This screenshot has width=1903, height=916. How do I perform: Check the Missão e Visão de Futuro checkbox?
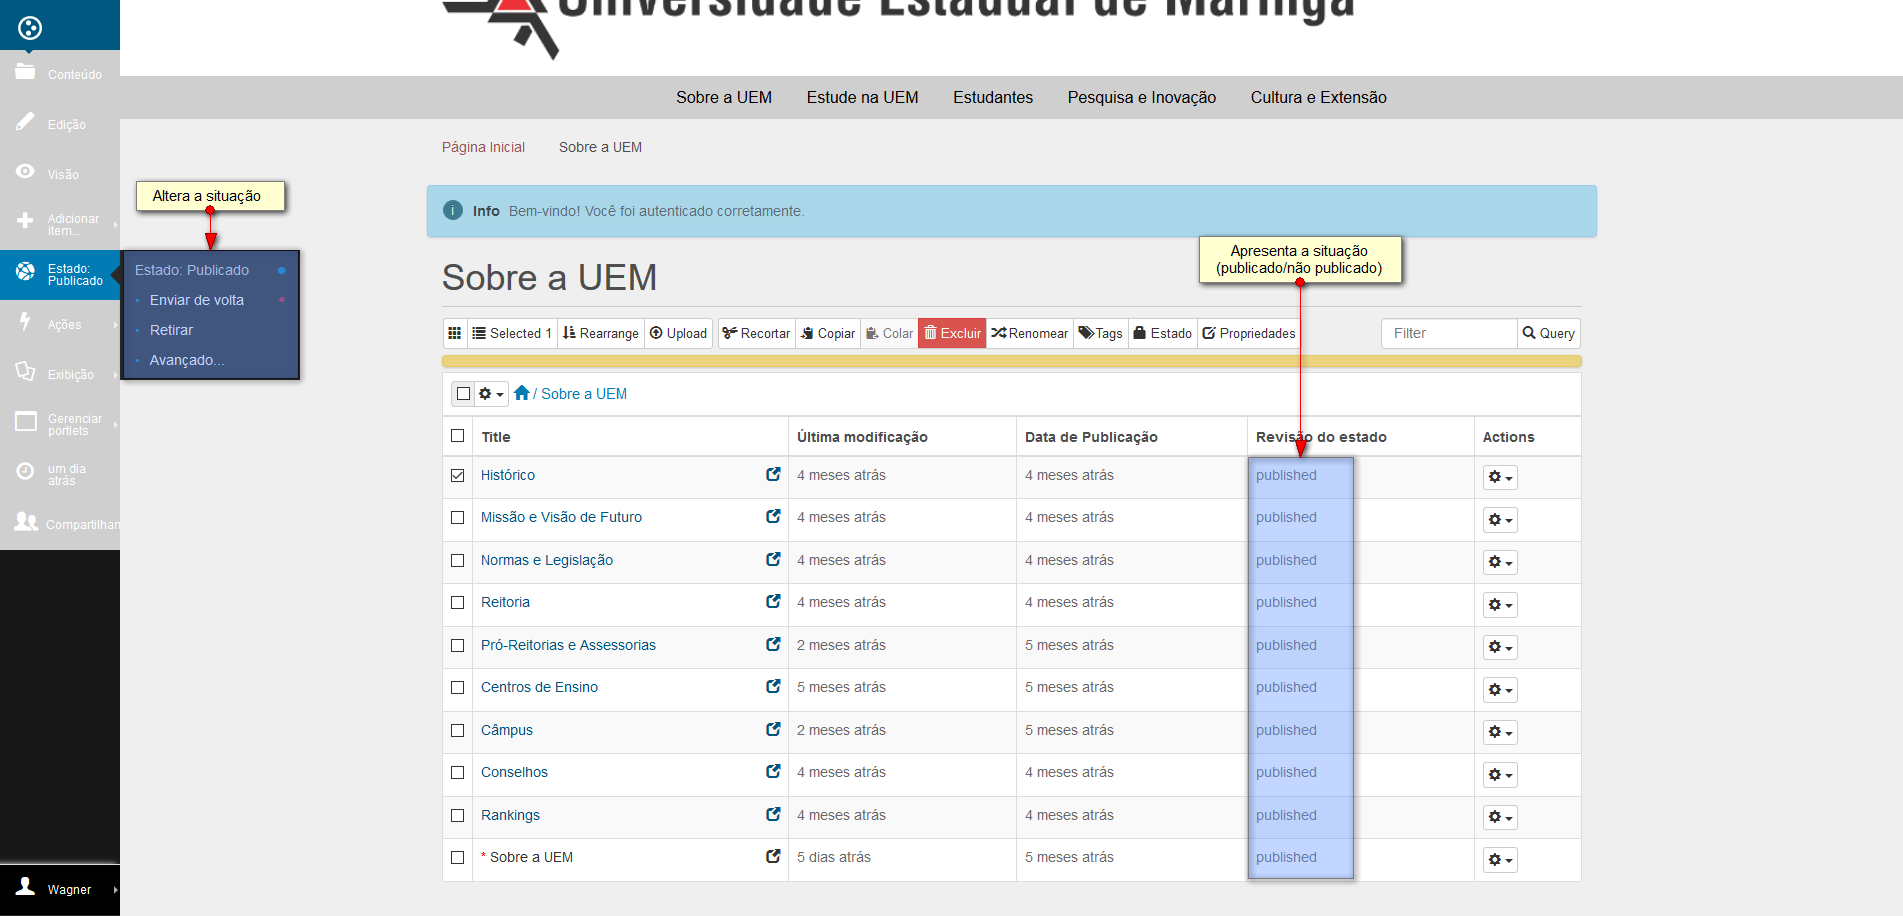pyautogui.click(x=458, y=517)
